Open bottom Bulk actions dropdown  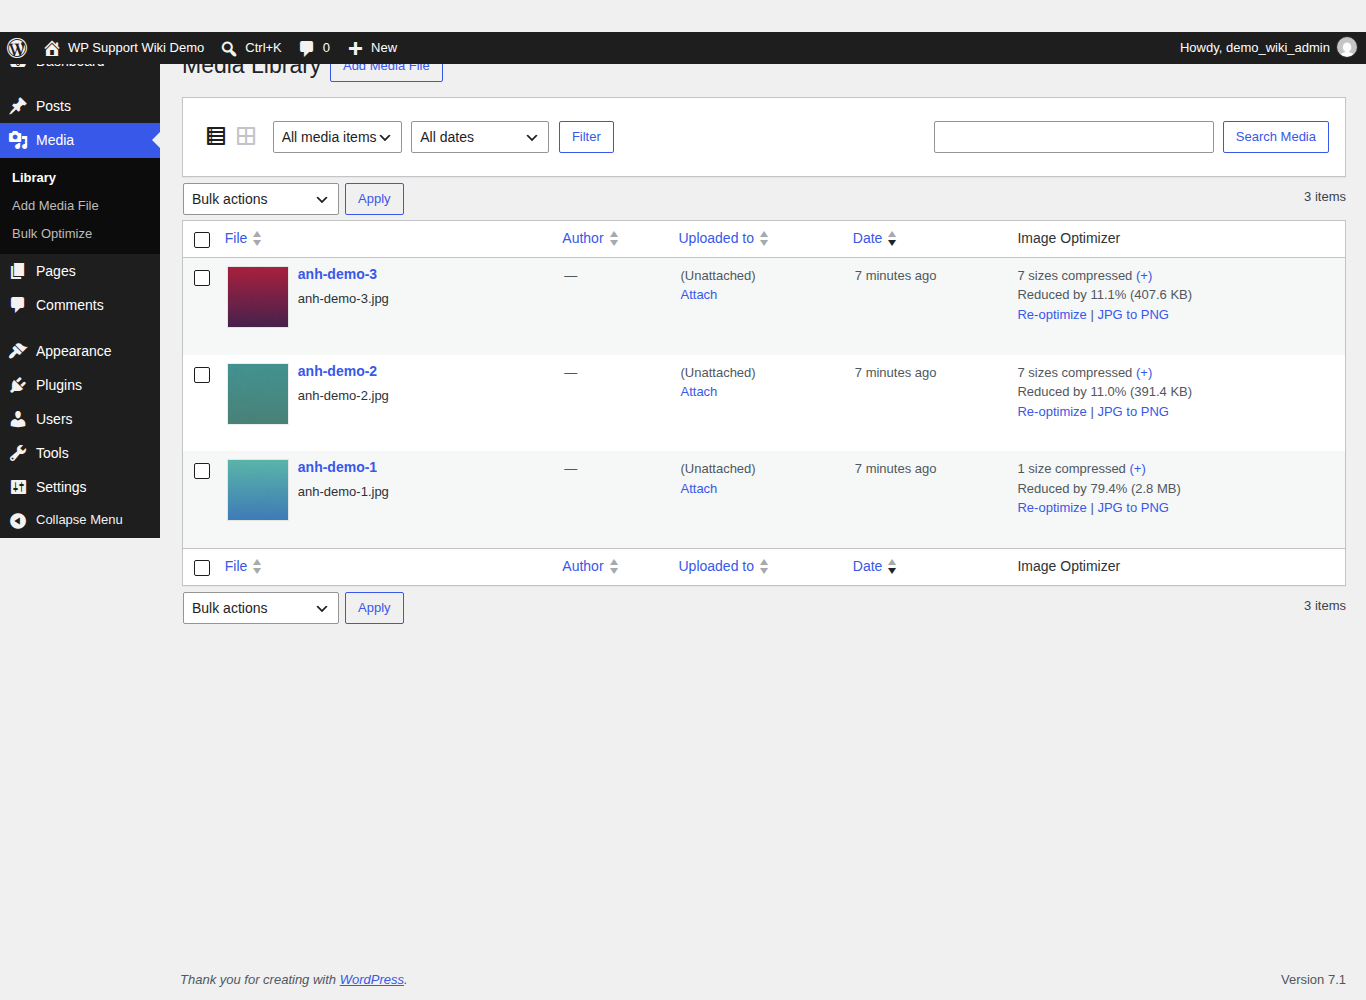pyautogui.click(x=261, y=608)
